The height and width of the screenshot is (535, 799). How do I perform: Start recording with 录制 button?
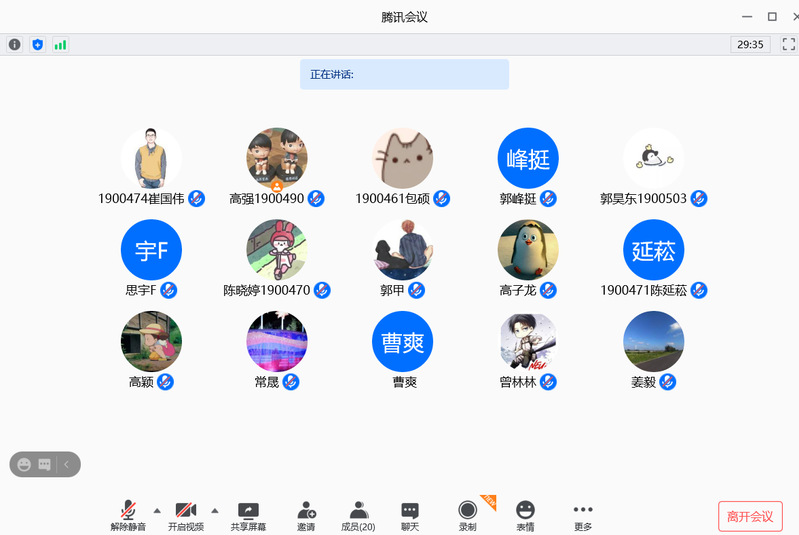467,513
